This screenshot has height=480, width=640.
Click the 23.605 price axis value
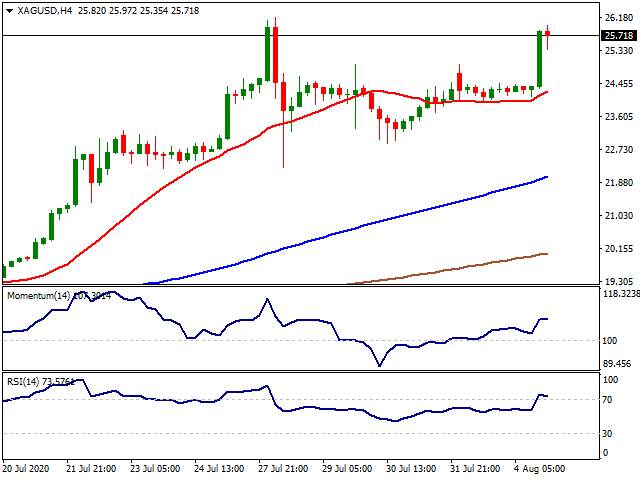(619, 117)
